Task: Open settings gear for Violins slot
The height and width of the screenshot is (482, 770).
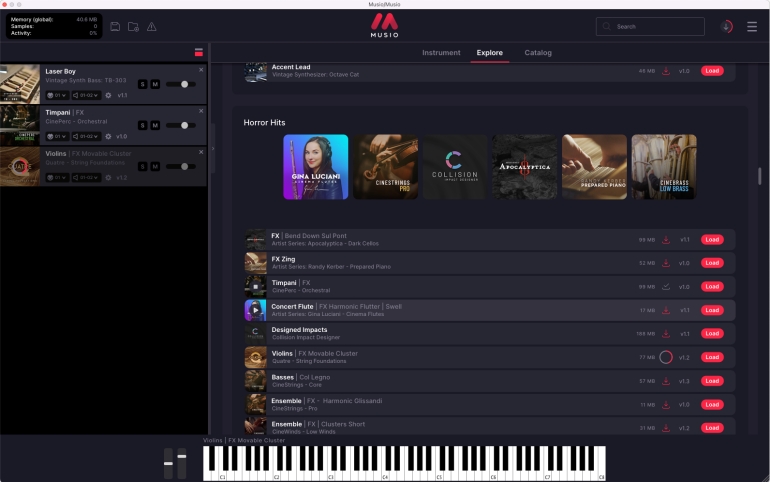Action: pos(109,178)
